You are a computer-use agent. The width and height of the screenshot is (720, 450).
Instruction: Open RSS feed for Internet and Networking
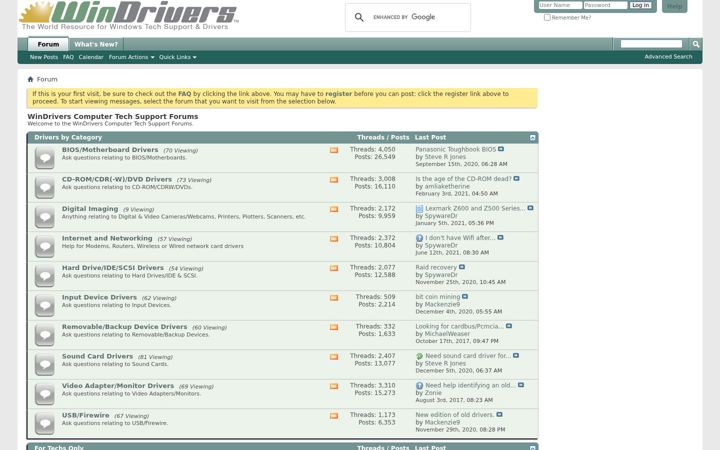click(x=334, y=239)
